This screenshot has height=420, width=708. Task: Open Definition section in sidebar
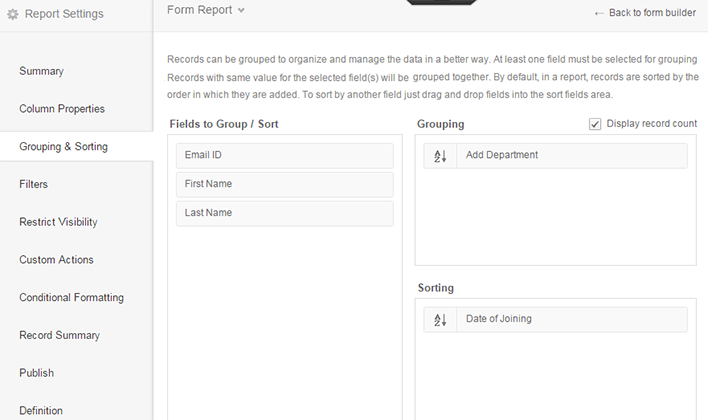pos(41,410)
